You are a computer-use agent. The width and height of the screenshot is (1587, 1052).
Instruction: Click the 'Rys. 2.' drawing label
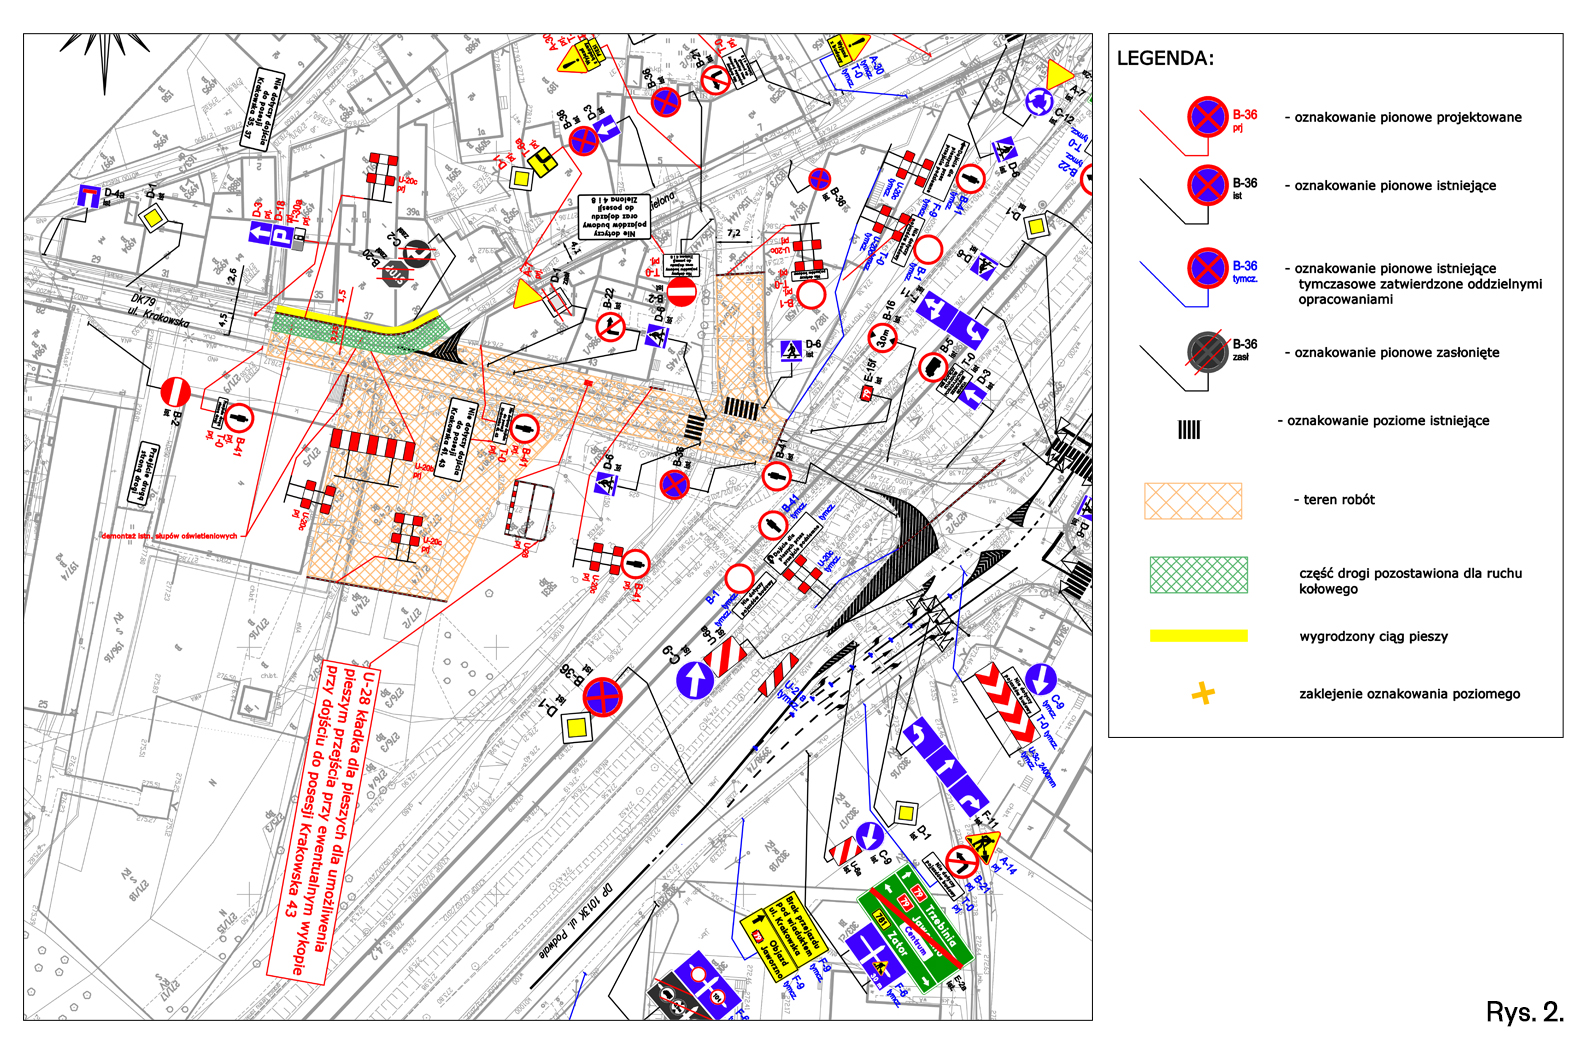[x=1524, y=1012]
